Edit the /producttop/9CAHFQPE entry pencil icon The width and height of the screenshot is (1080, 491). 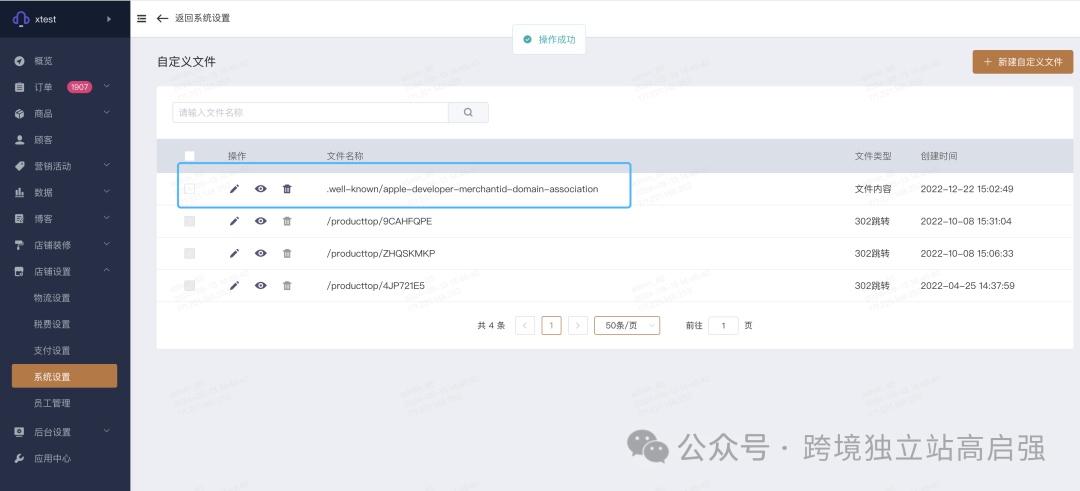tap(234, 221)
